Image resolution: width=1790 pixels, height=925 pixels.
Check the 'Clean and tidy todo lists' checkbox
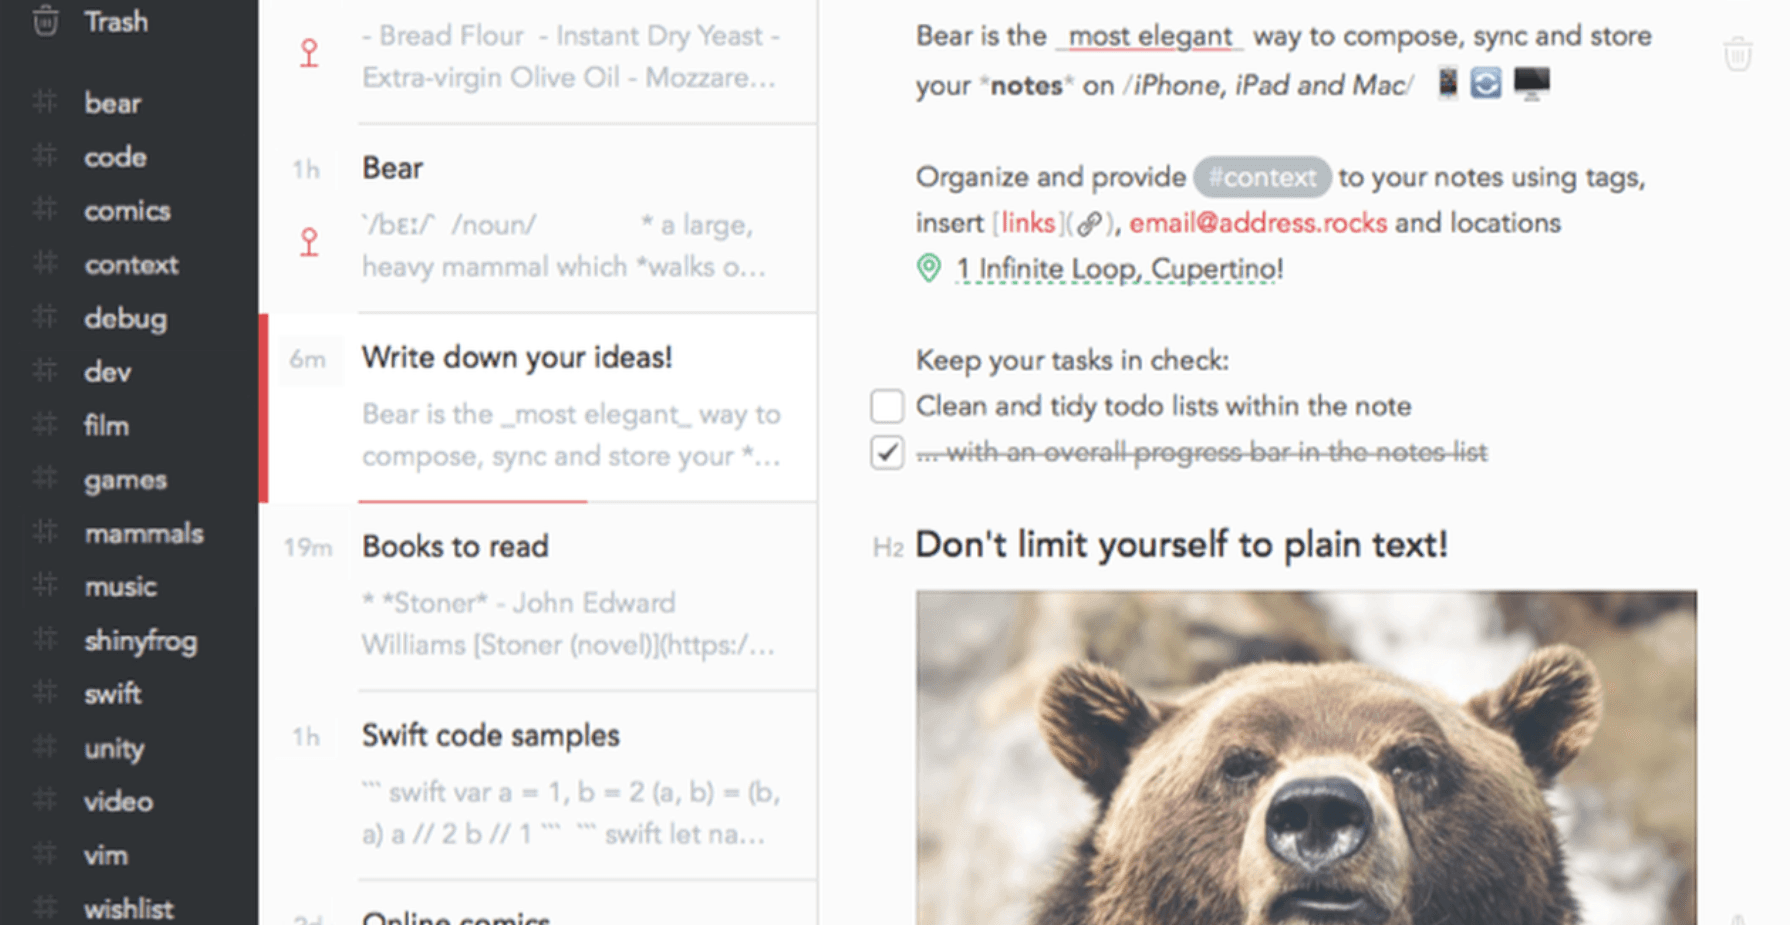(x=887, y=406)
